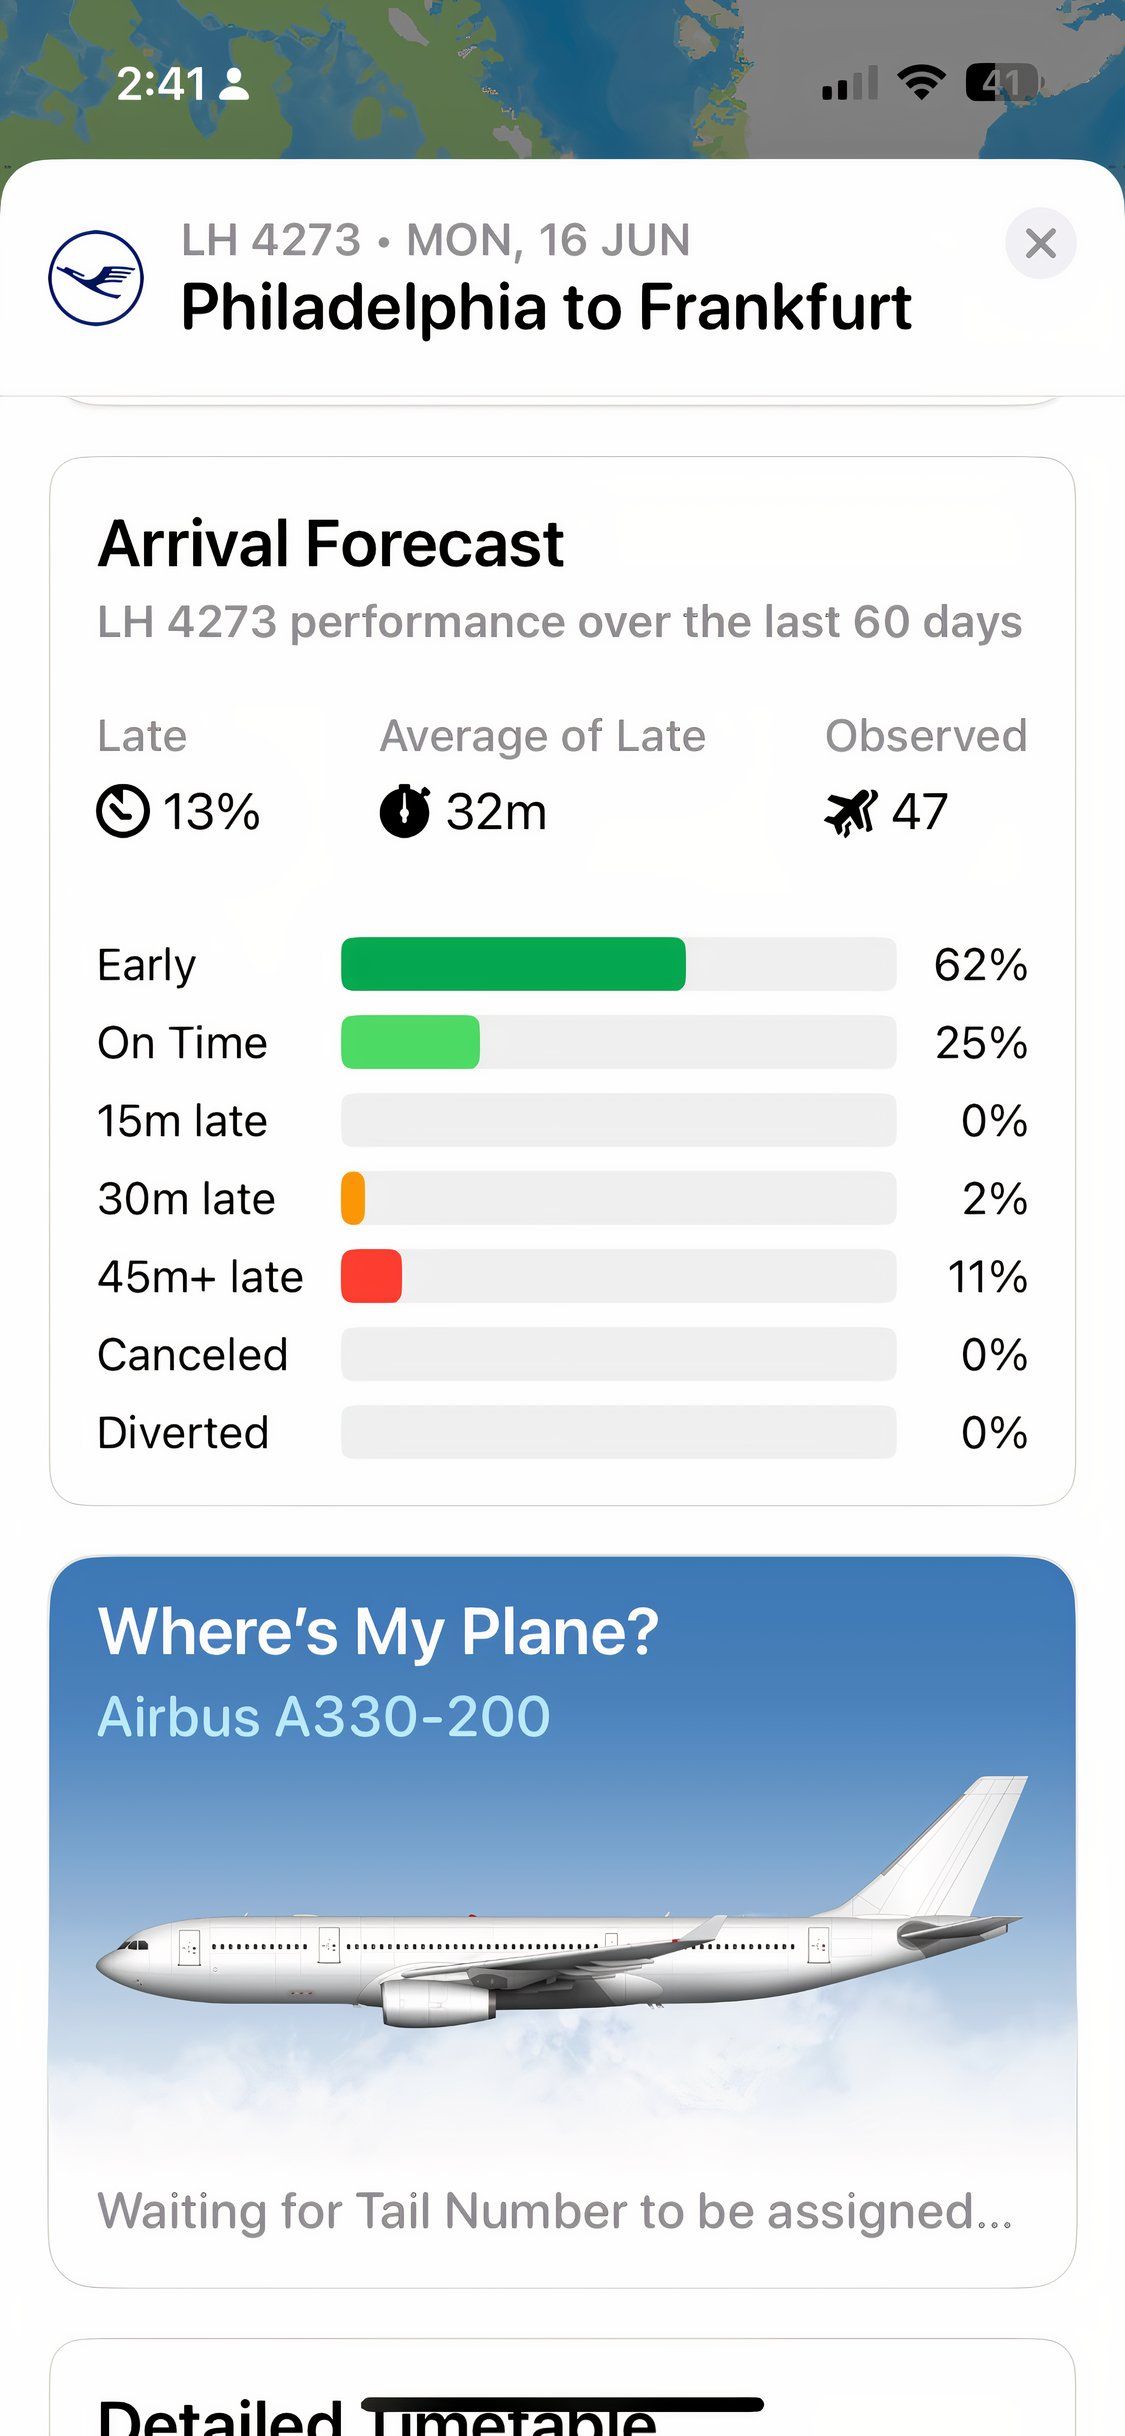Tap the stopwatch icon beside 32m
This screenshot has height=2436, width=1125.
click(405, 810)
